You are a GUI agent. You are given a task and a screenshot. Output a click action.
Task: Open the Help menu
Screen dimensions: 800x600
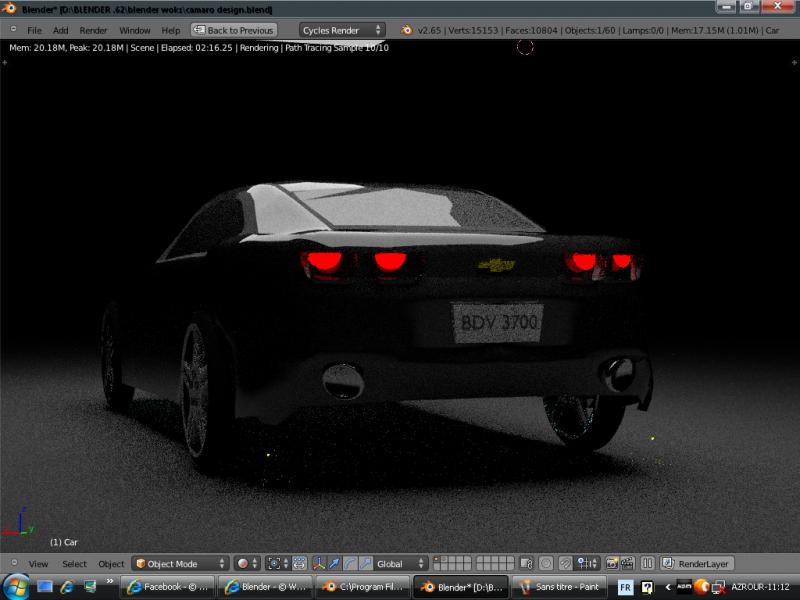(x=170, y=30)
